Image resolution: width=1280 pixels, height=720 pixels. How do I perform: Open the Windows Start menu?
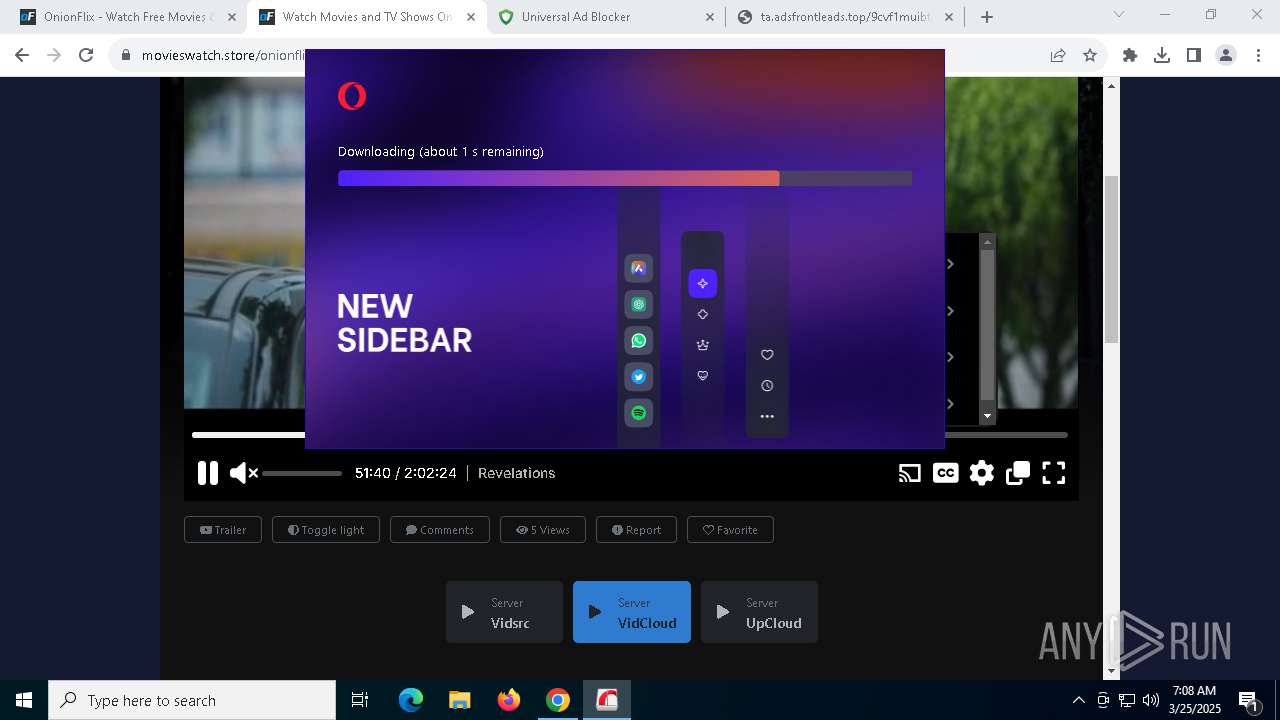click(x=24, y=700)
